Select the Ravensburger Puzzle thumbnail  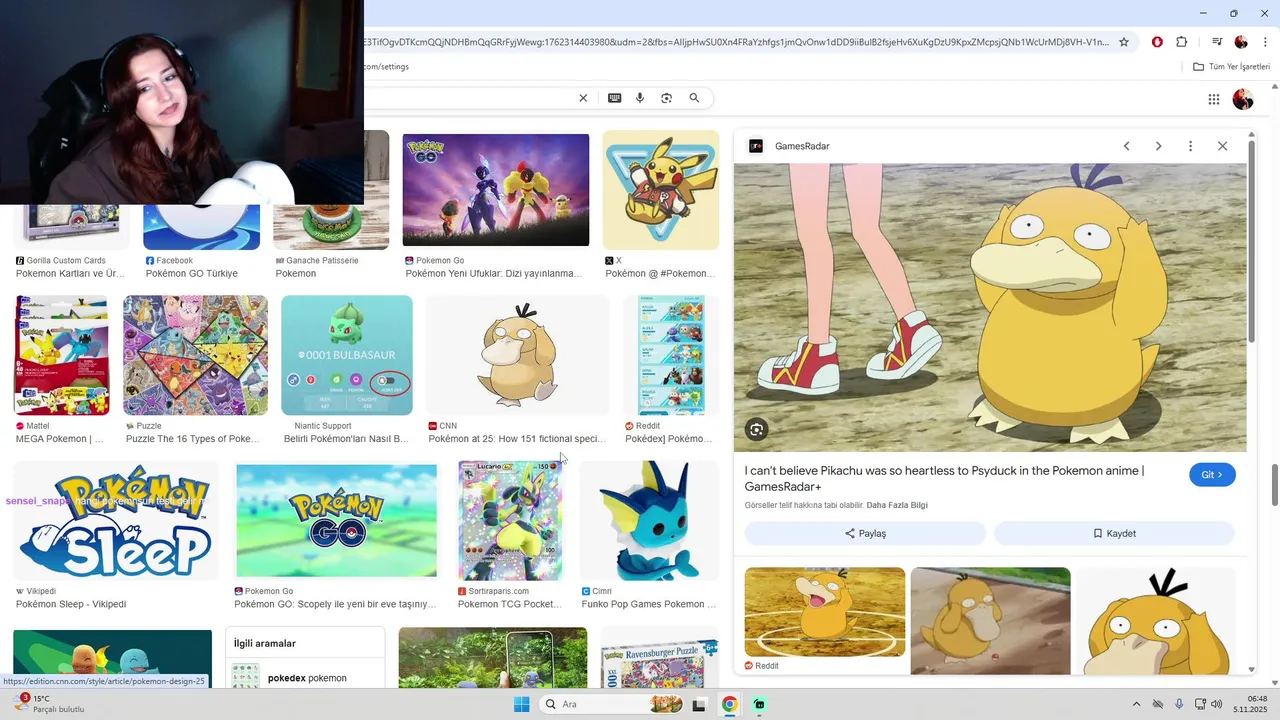coord(659,660)
